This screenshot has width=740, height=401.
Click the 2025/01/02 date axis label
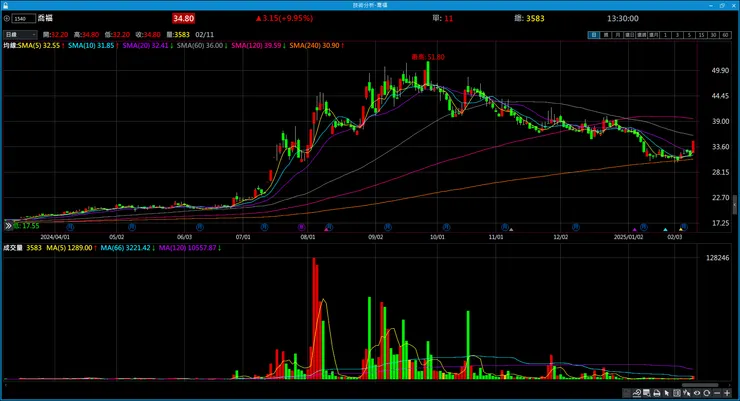click(x=628, y=237)
